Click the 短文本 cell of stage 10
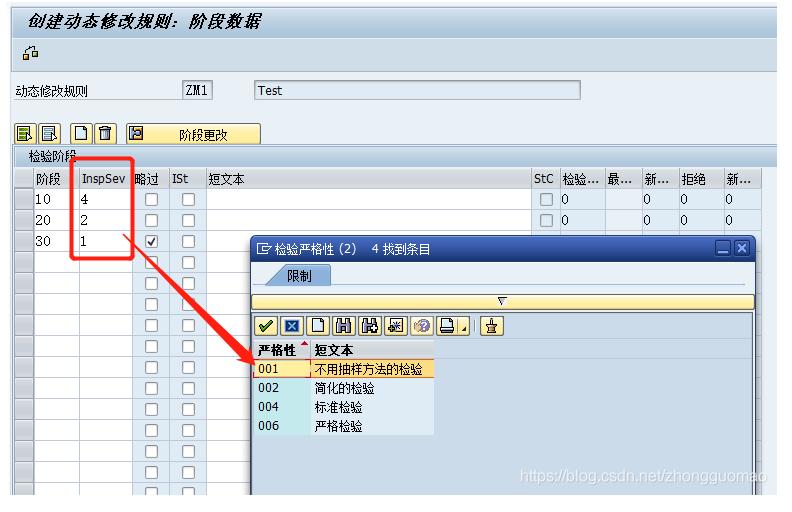This screenshot has width=792, height=512. pyautogui.click(x=369, y=199)
